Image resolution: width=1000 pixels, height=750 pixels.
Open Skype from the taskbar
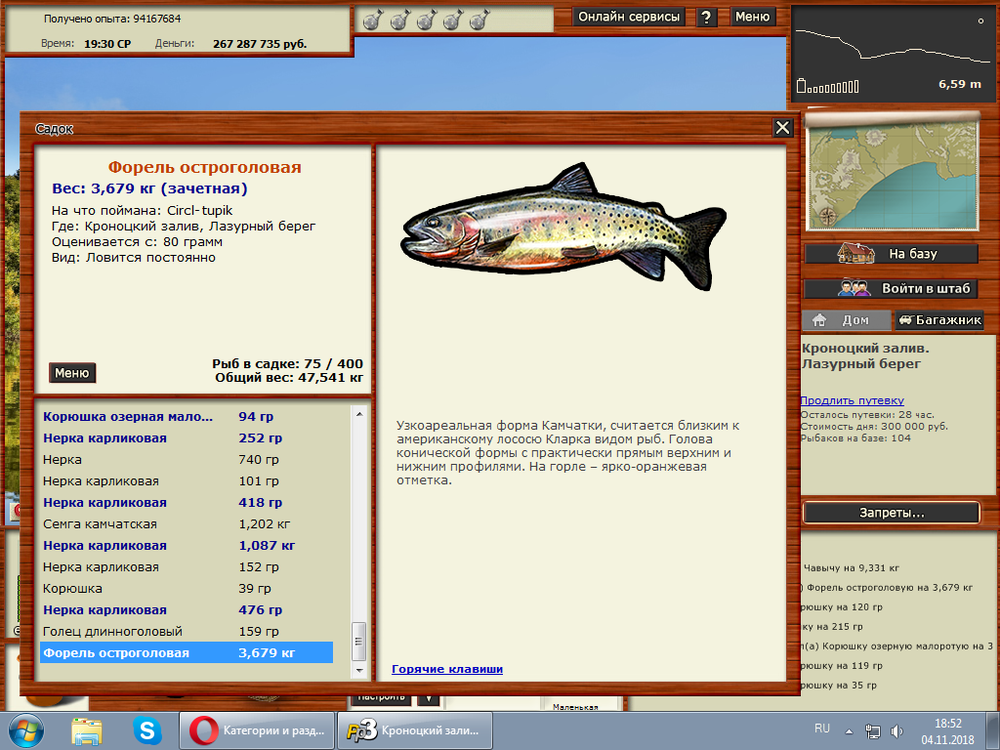click(147, 731)
